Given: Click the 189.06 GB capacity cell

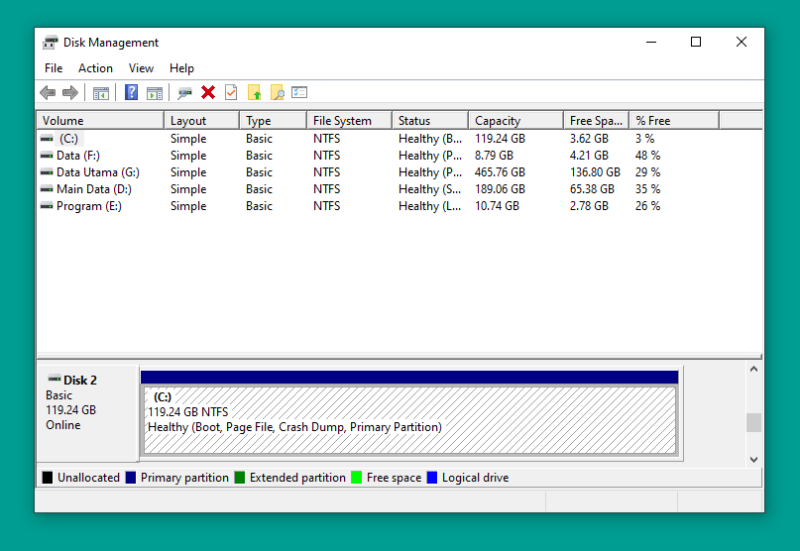Looking at the screenshot, I should click(500, 189).
